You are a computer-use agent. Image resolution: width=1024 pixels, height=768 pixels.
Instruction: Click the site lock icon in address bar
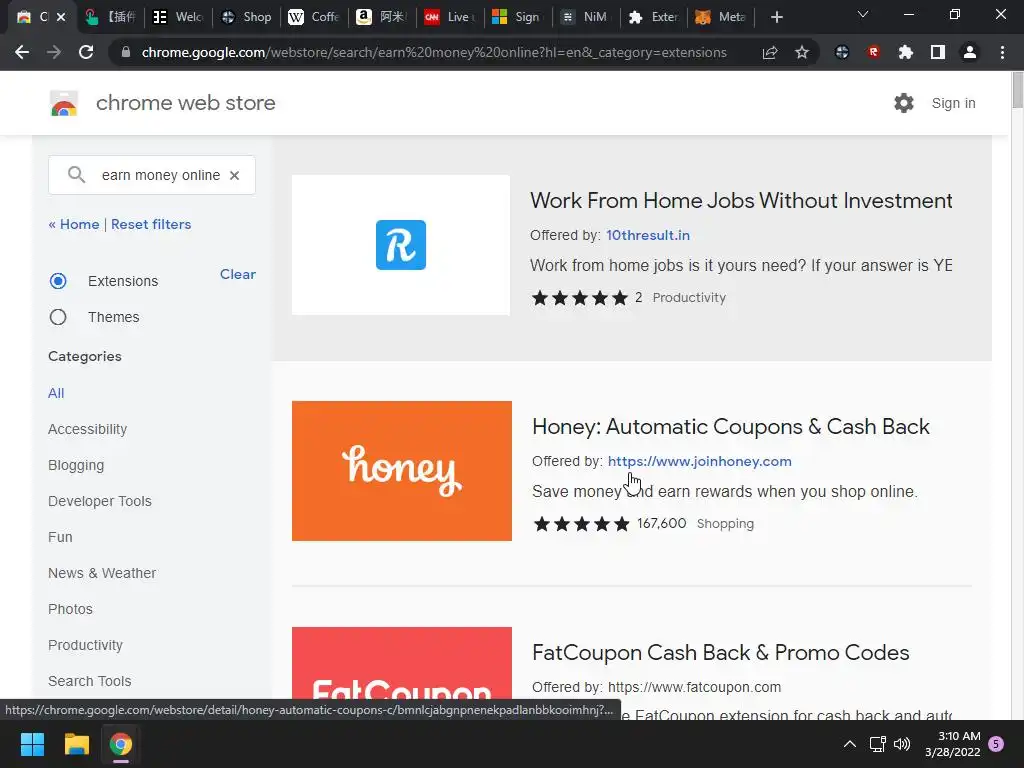coord(126,52)
